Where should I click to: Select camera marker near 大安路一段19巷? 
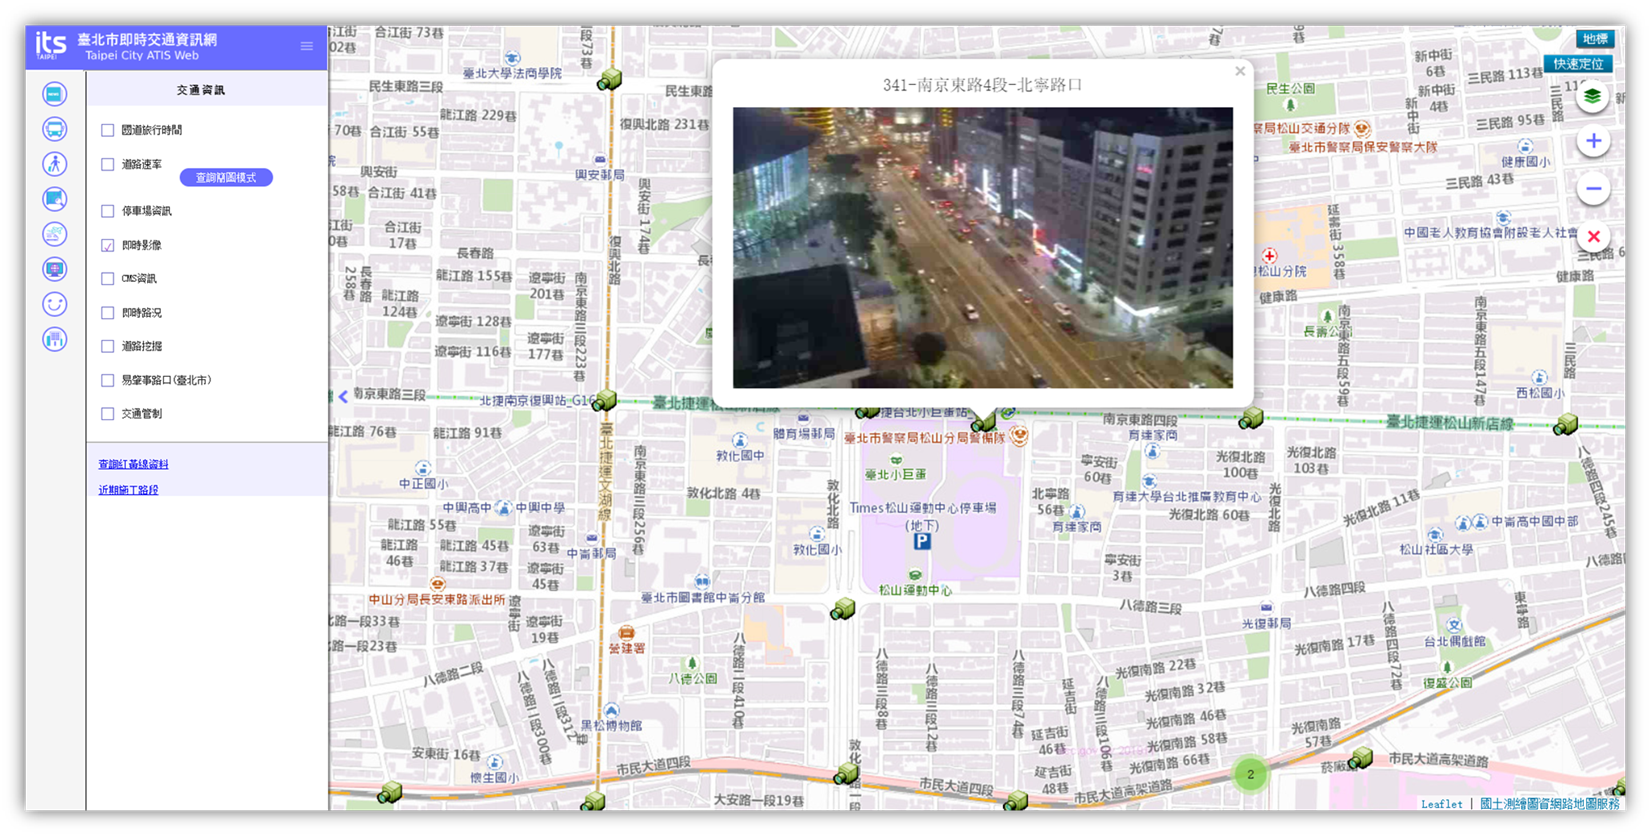point(594,801)
